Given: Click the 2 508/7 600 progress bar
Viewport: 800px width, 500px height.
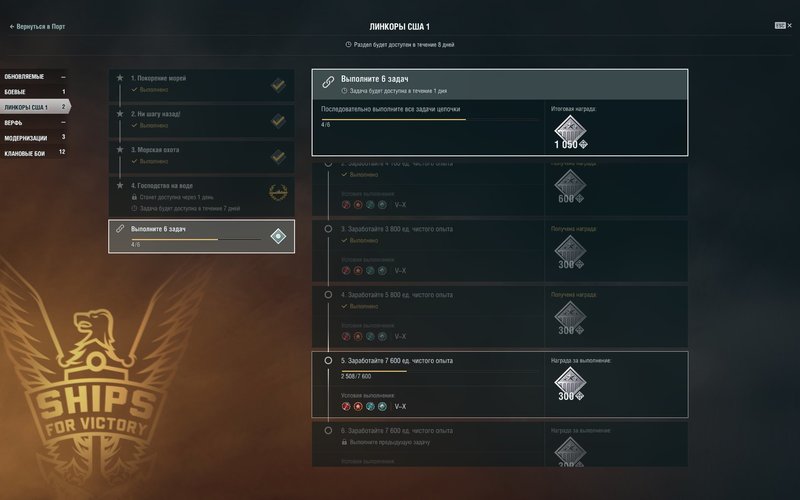Looking at the screenshot, I should 439,371.
